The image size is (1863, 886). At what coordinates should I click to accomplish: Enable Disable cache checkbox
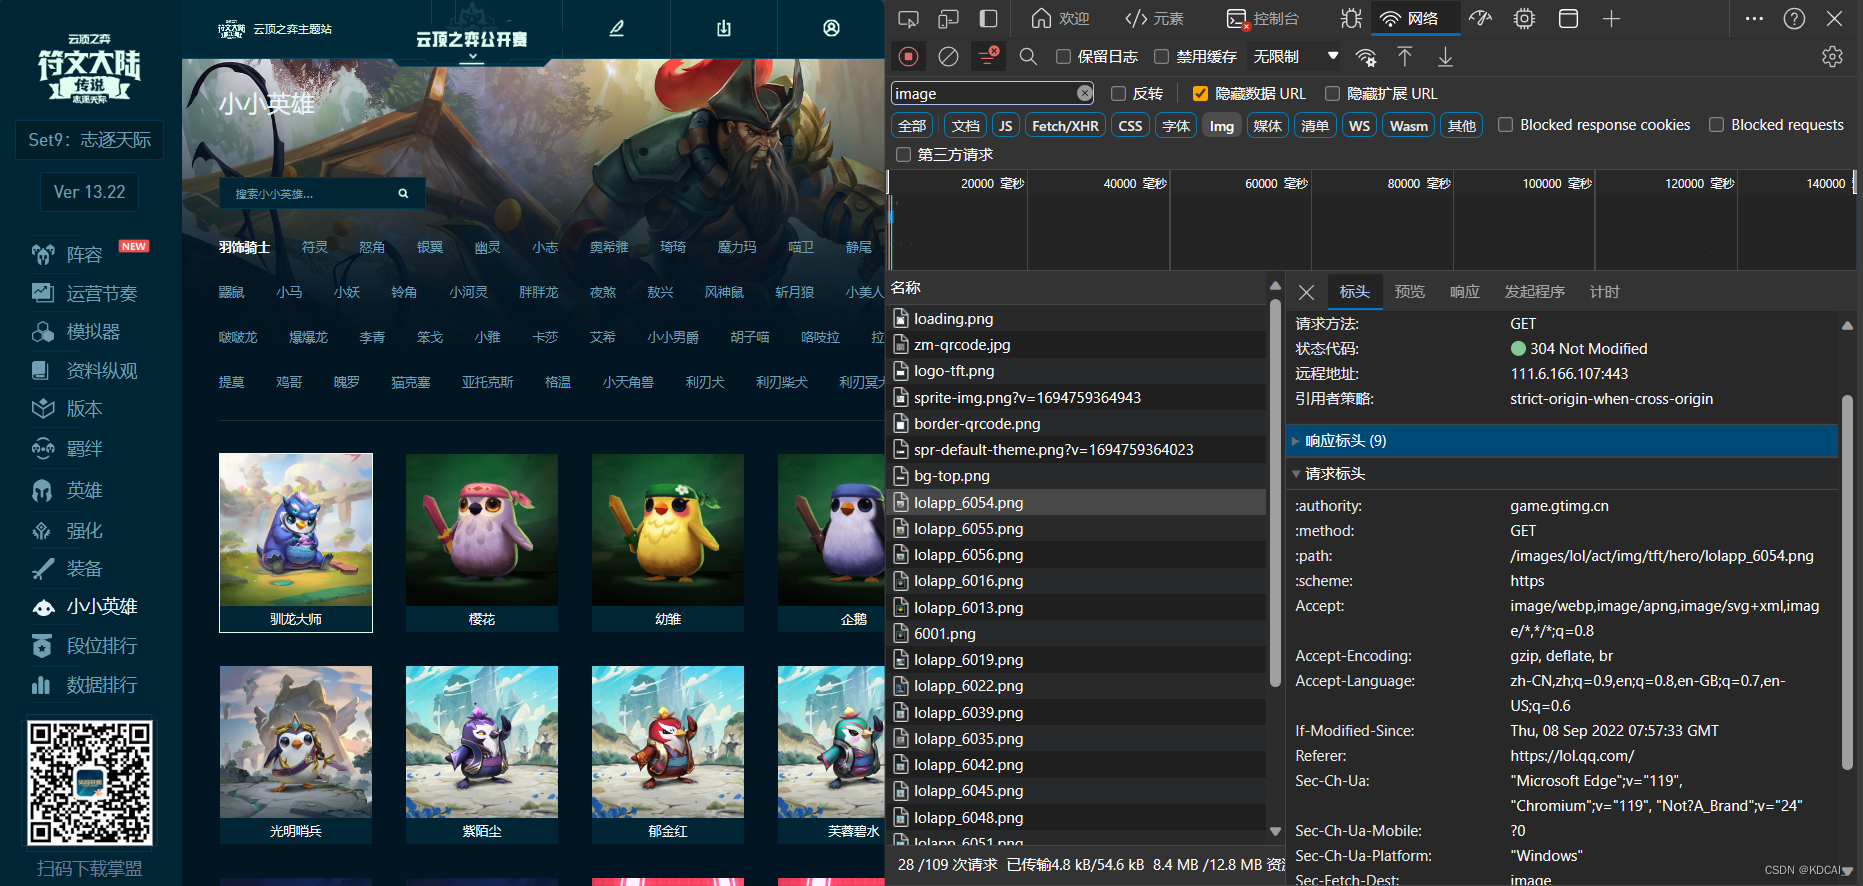coord(1161,57)
